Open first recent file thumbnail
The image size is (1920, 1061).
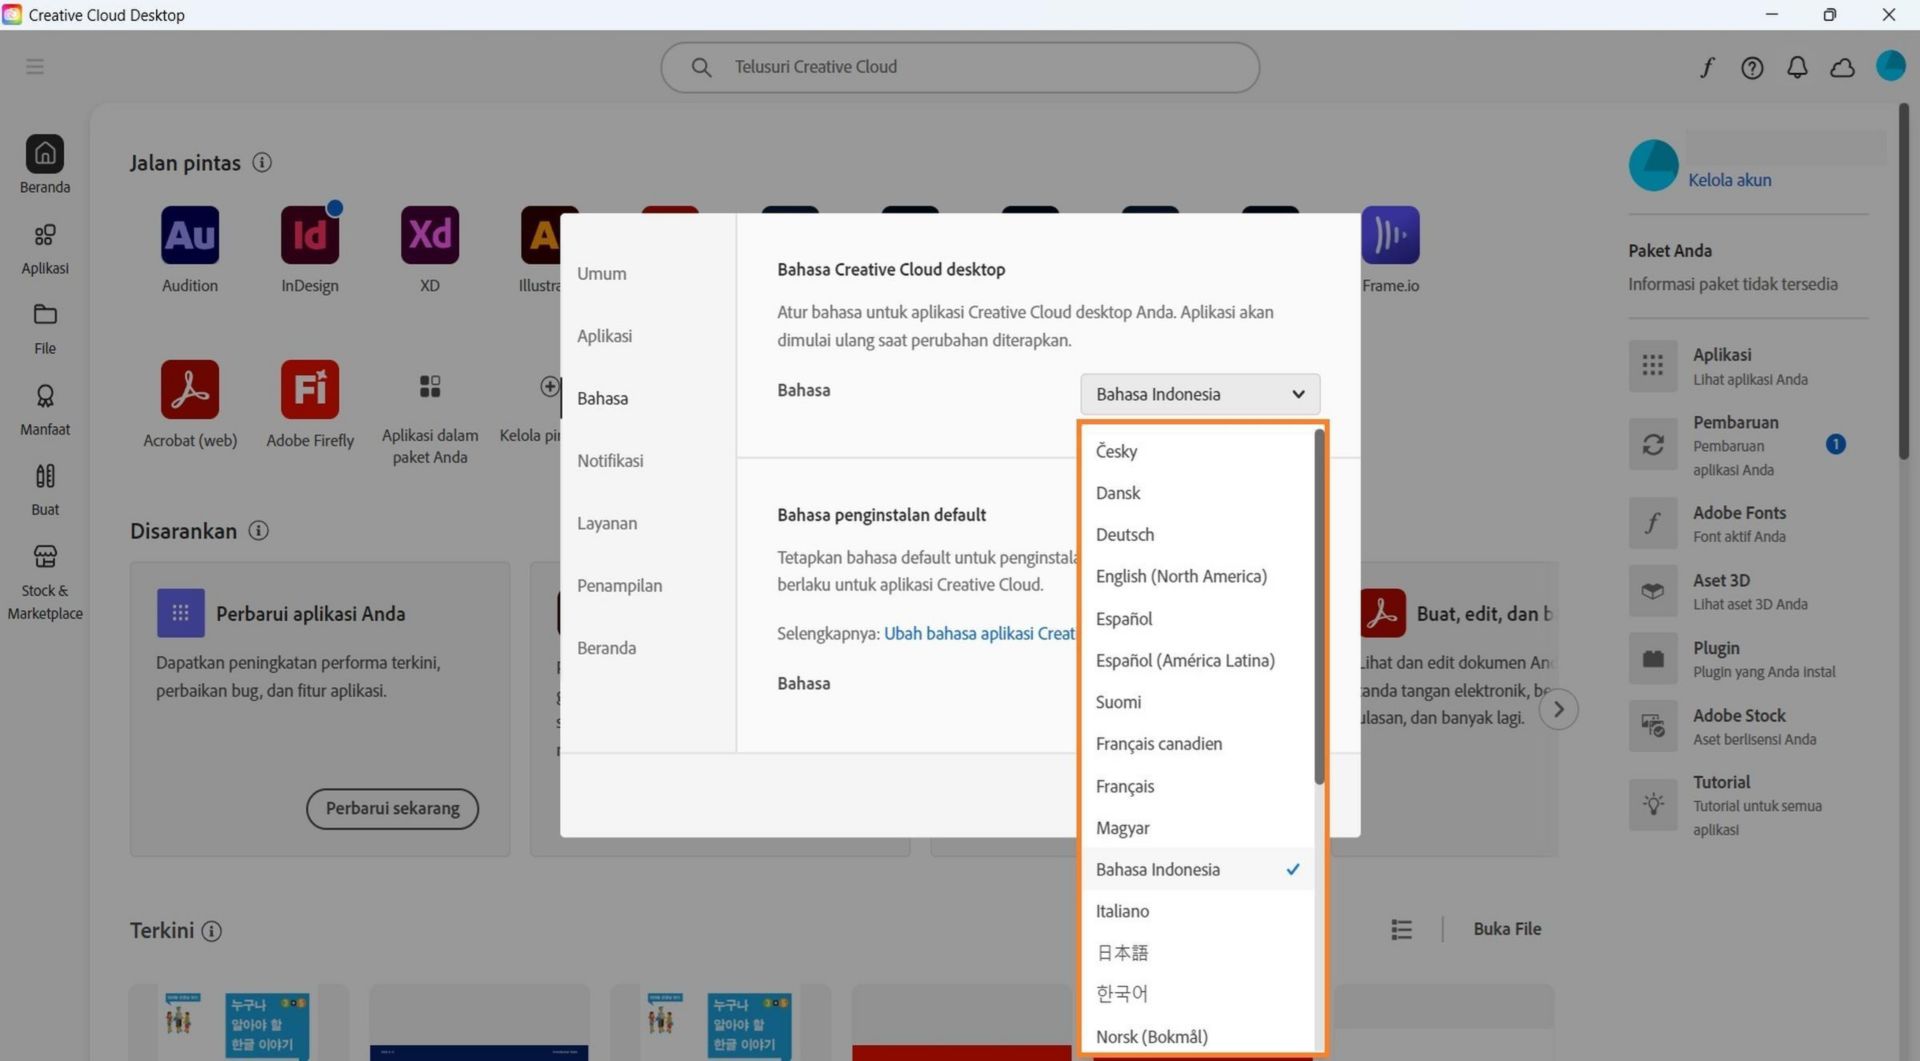click(239, 1022)
